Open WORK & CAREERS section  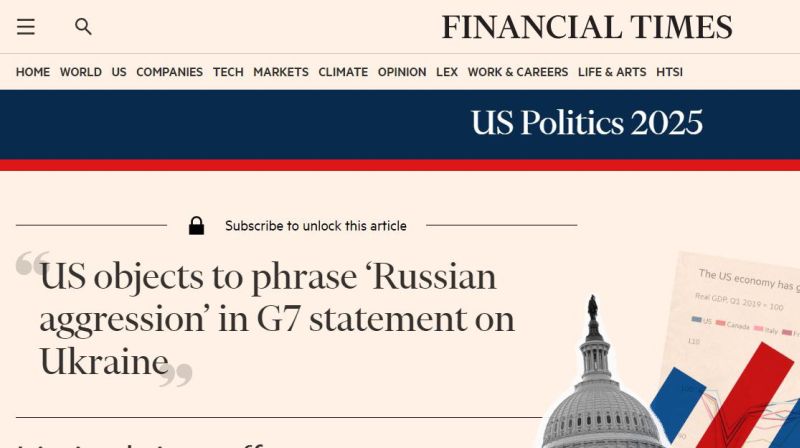pos(518,72)
